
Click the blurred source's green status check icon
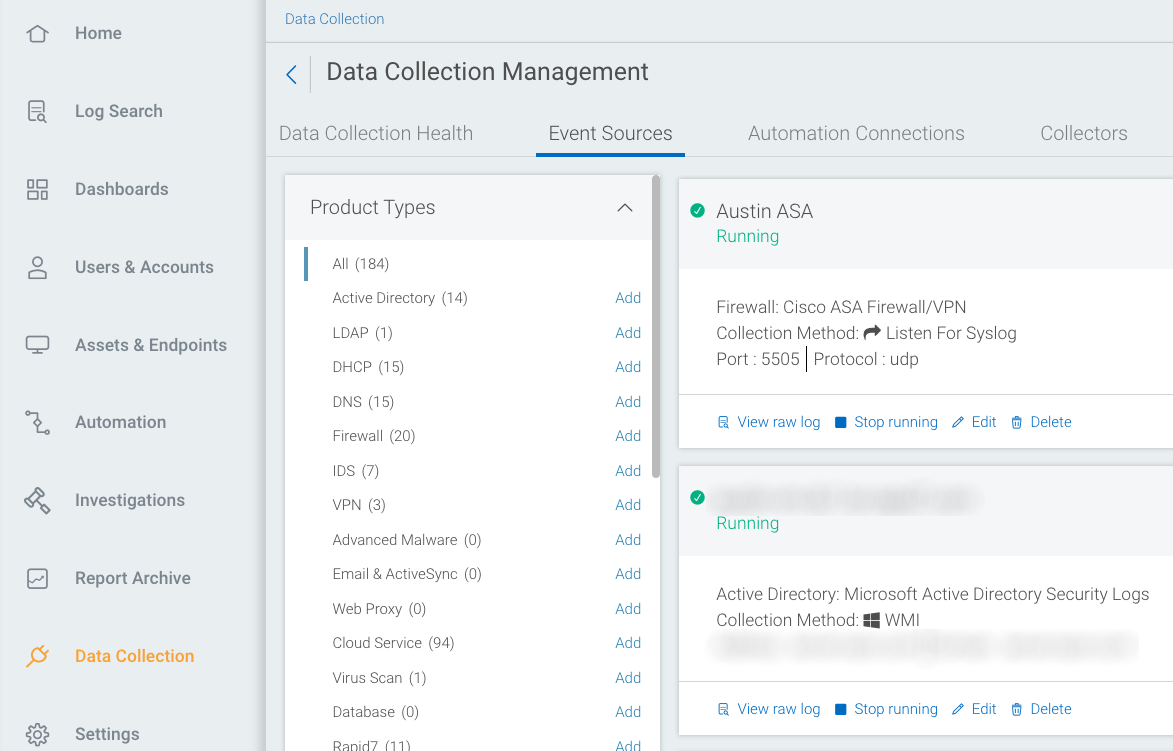click(697, 497)
